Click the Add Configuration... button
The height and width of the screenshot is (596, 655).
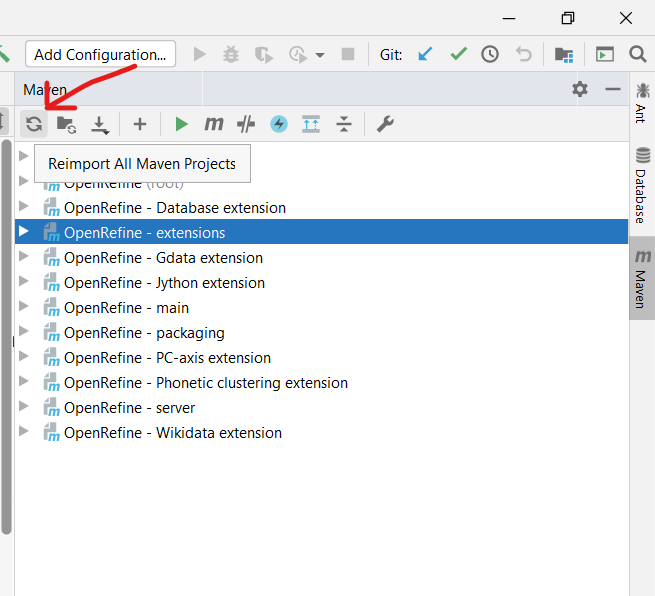click(100, 54)
